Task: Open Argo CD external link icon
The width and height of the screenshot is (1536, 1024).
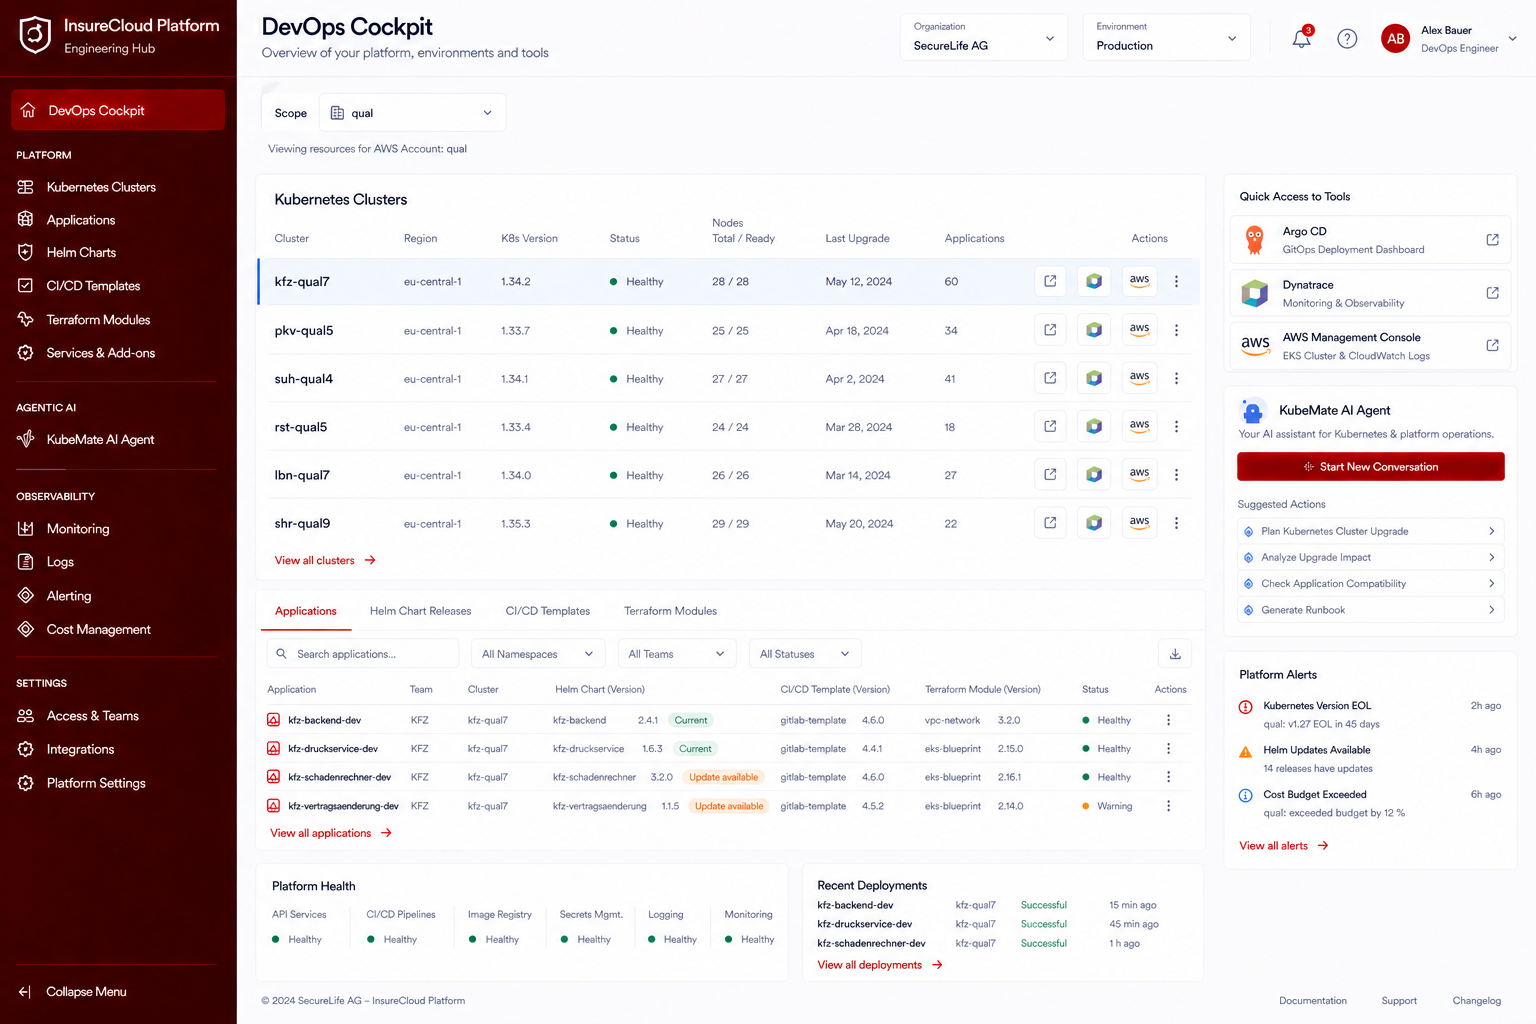Action: tap(1492, 240)
